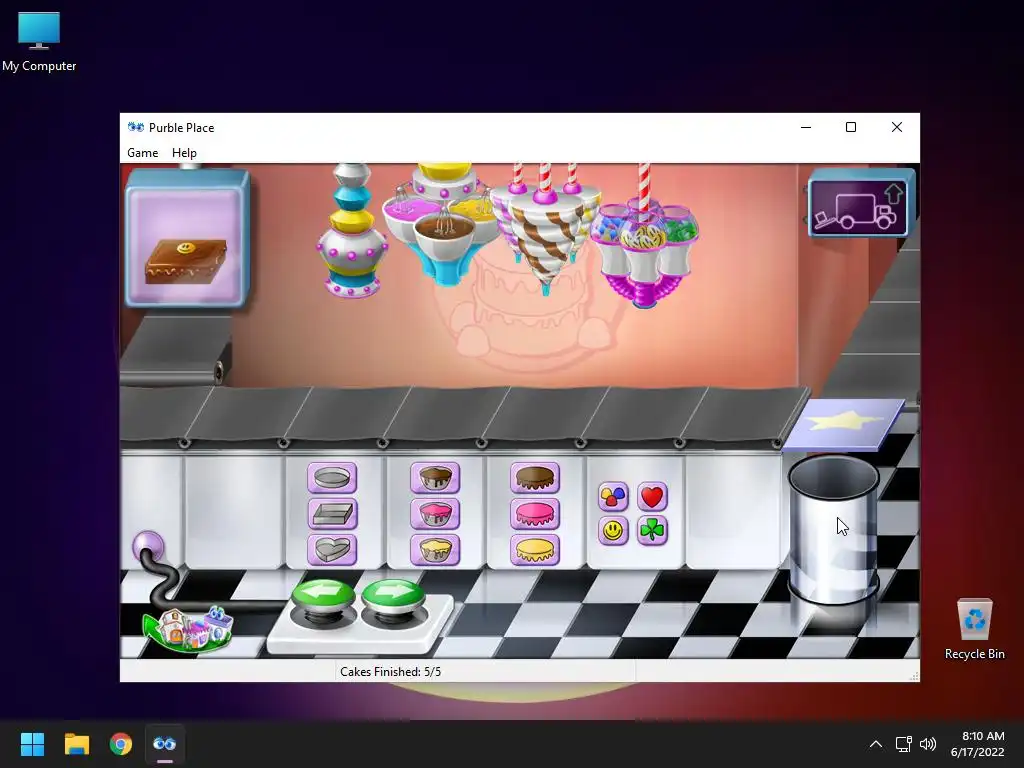Click the cake pan dispenser machine
Image resolution: width=1024 pixels, height=768 pixels.
pos(352,230)
